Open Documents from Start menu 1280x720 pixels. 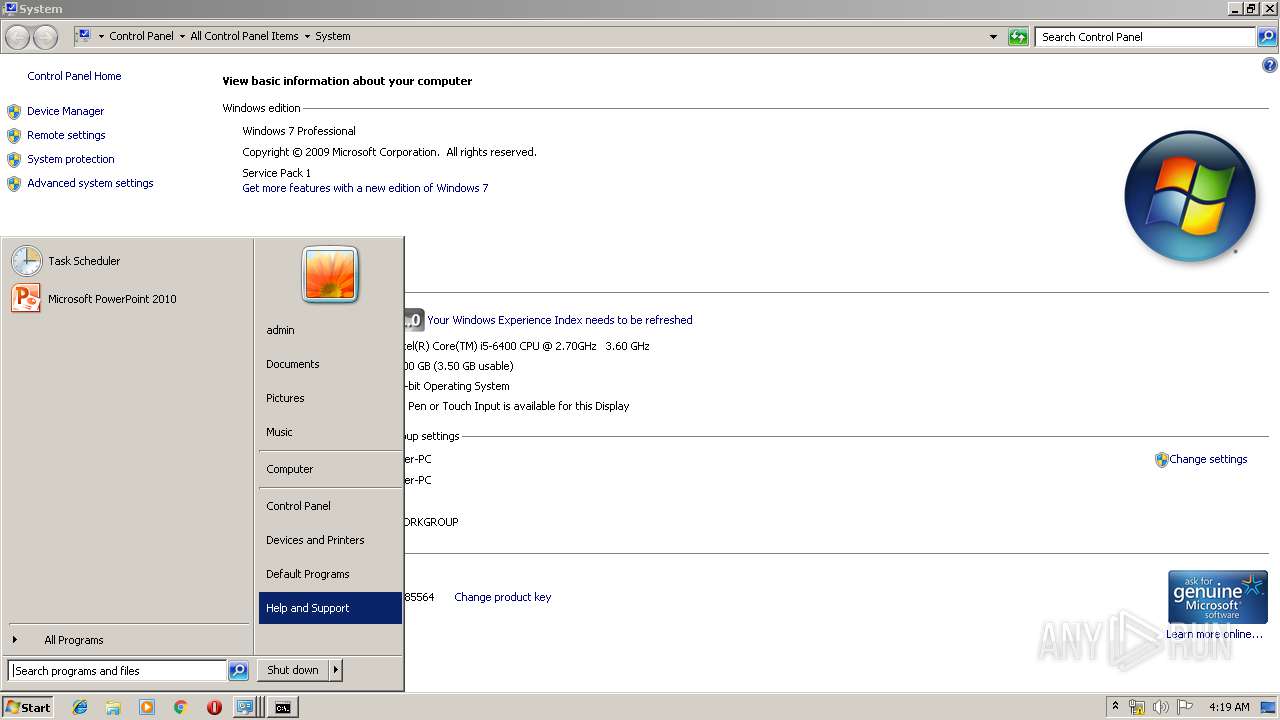click(x=330, y=364)
